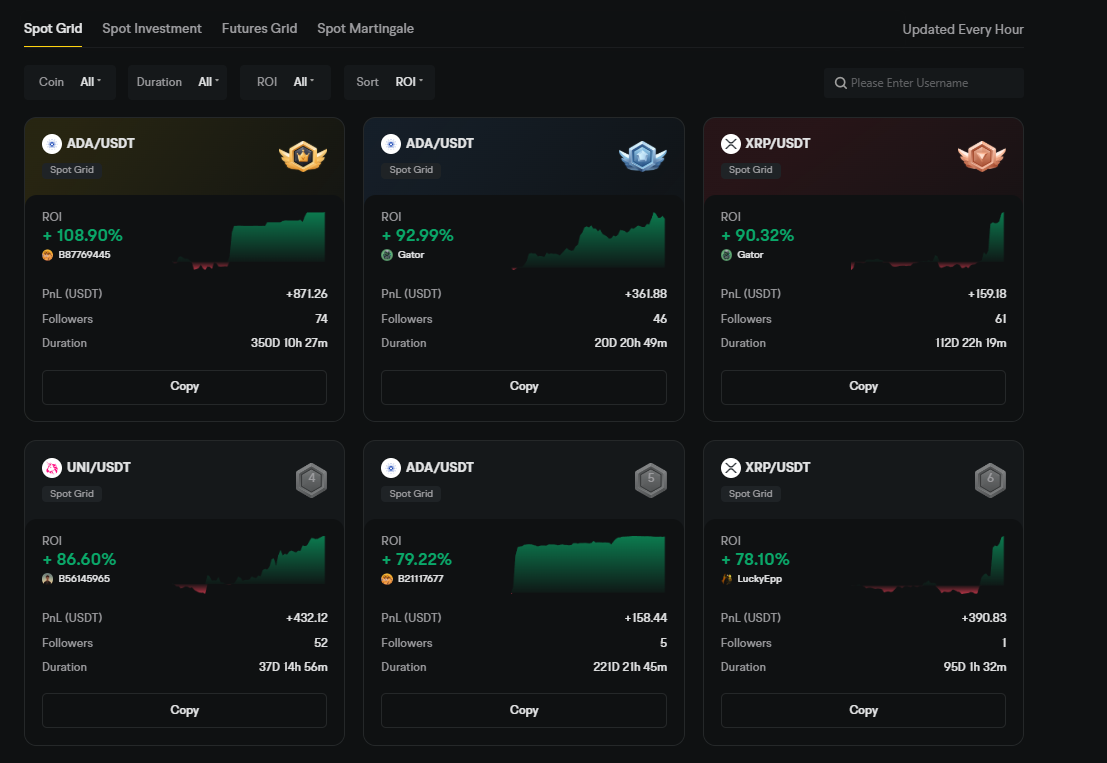Click the LuckyEpp trader avatar
Image resolution: width=1107 pixels, height=763 pixels.
726,579
